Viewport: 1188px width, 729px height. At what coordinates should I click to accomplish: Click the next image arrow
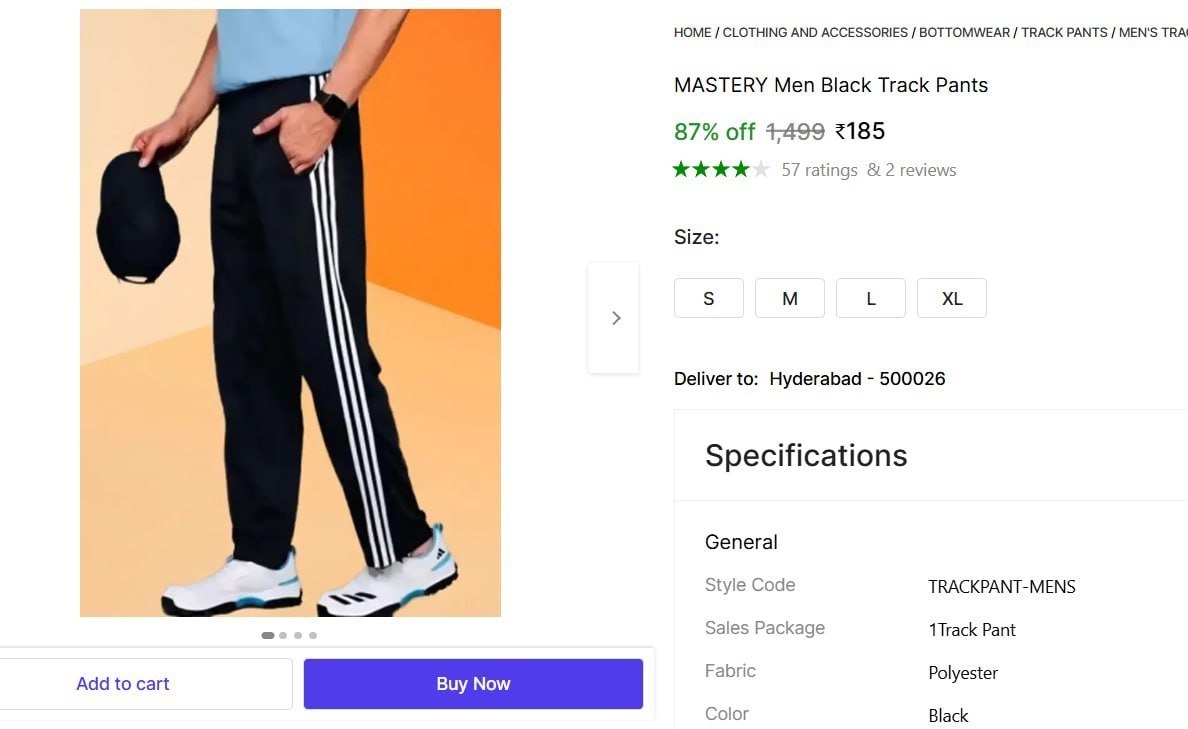tap(614, 317)
